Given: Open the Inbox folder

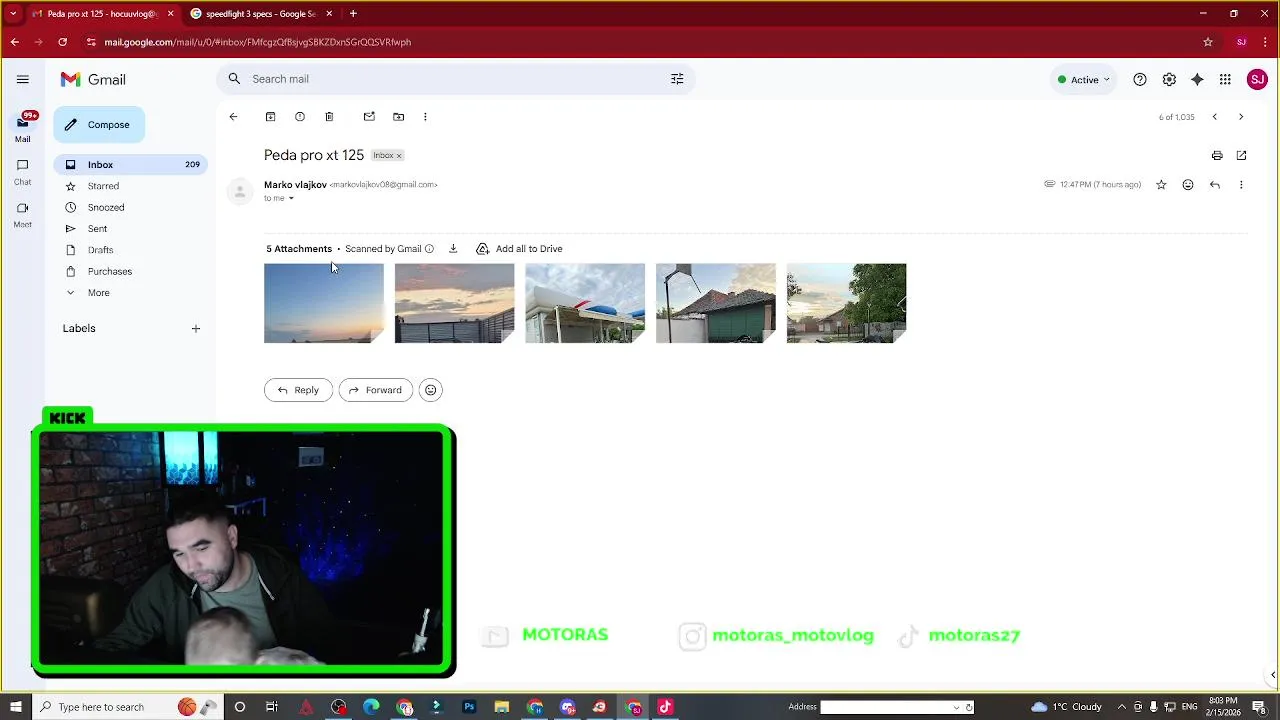Looking at the screenshot, I should [x=130, y=164].
